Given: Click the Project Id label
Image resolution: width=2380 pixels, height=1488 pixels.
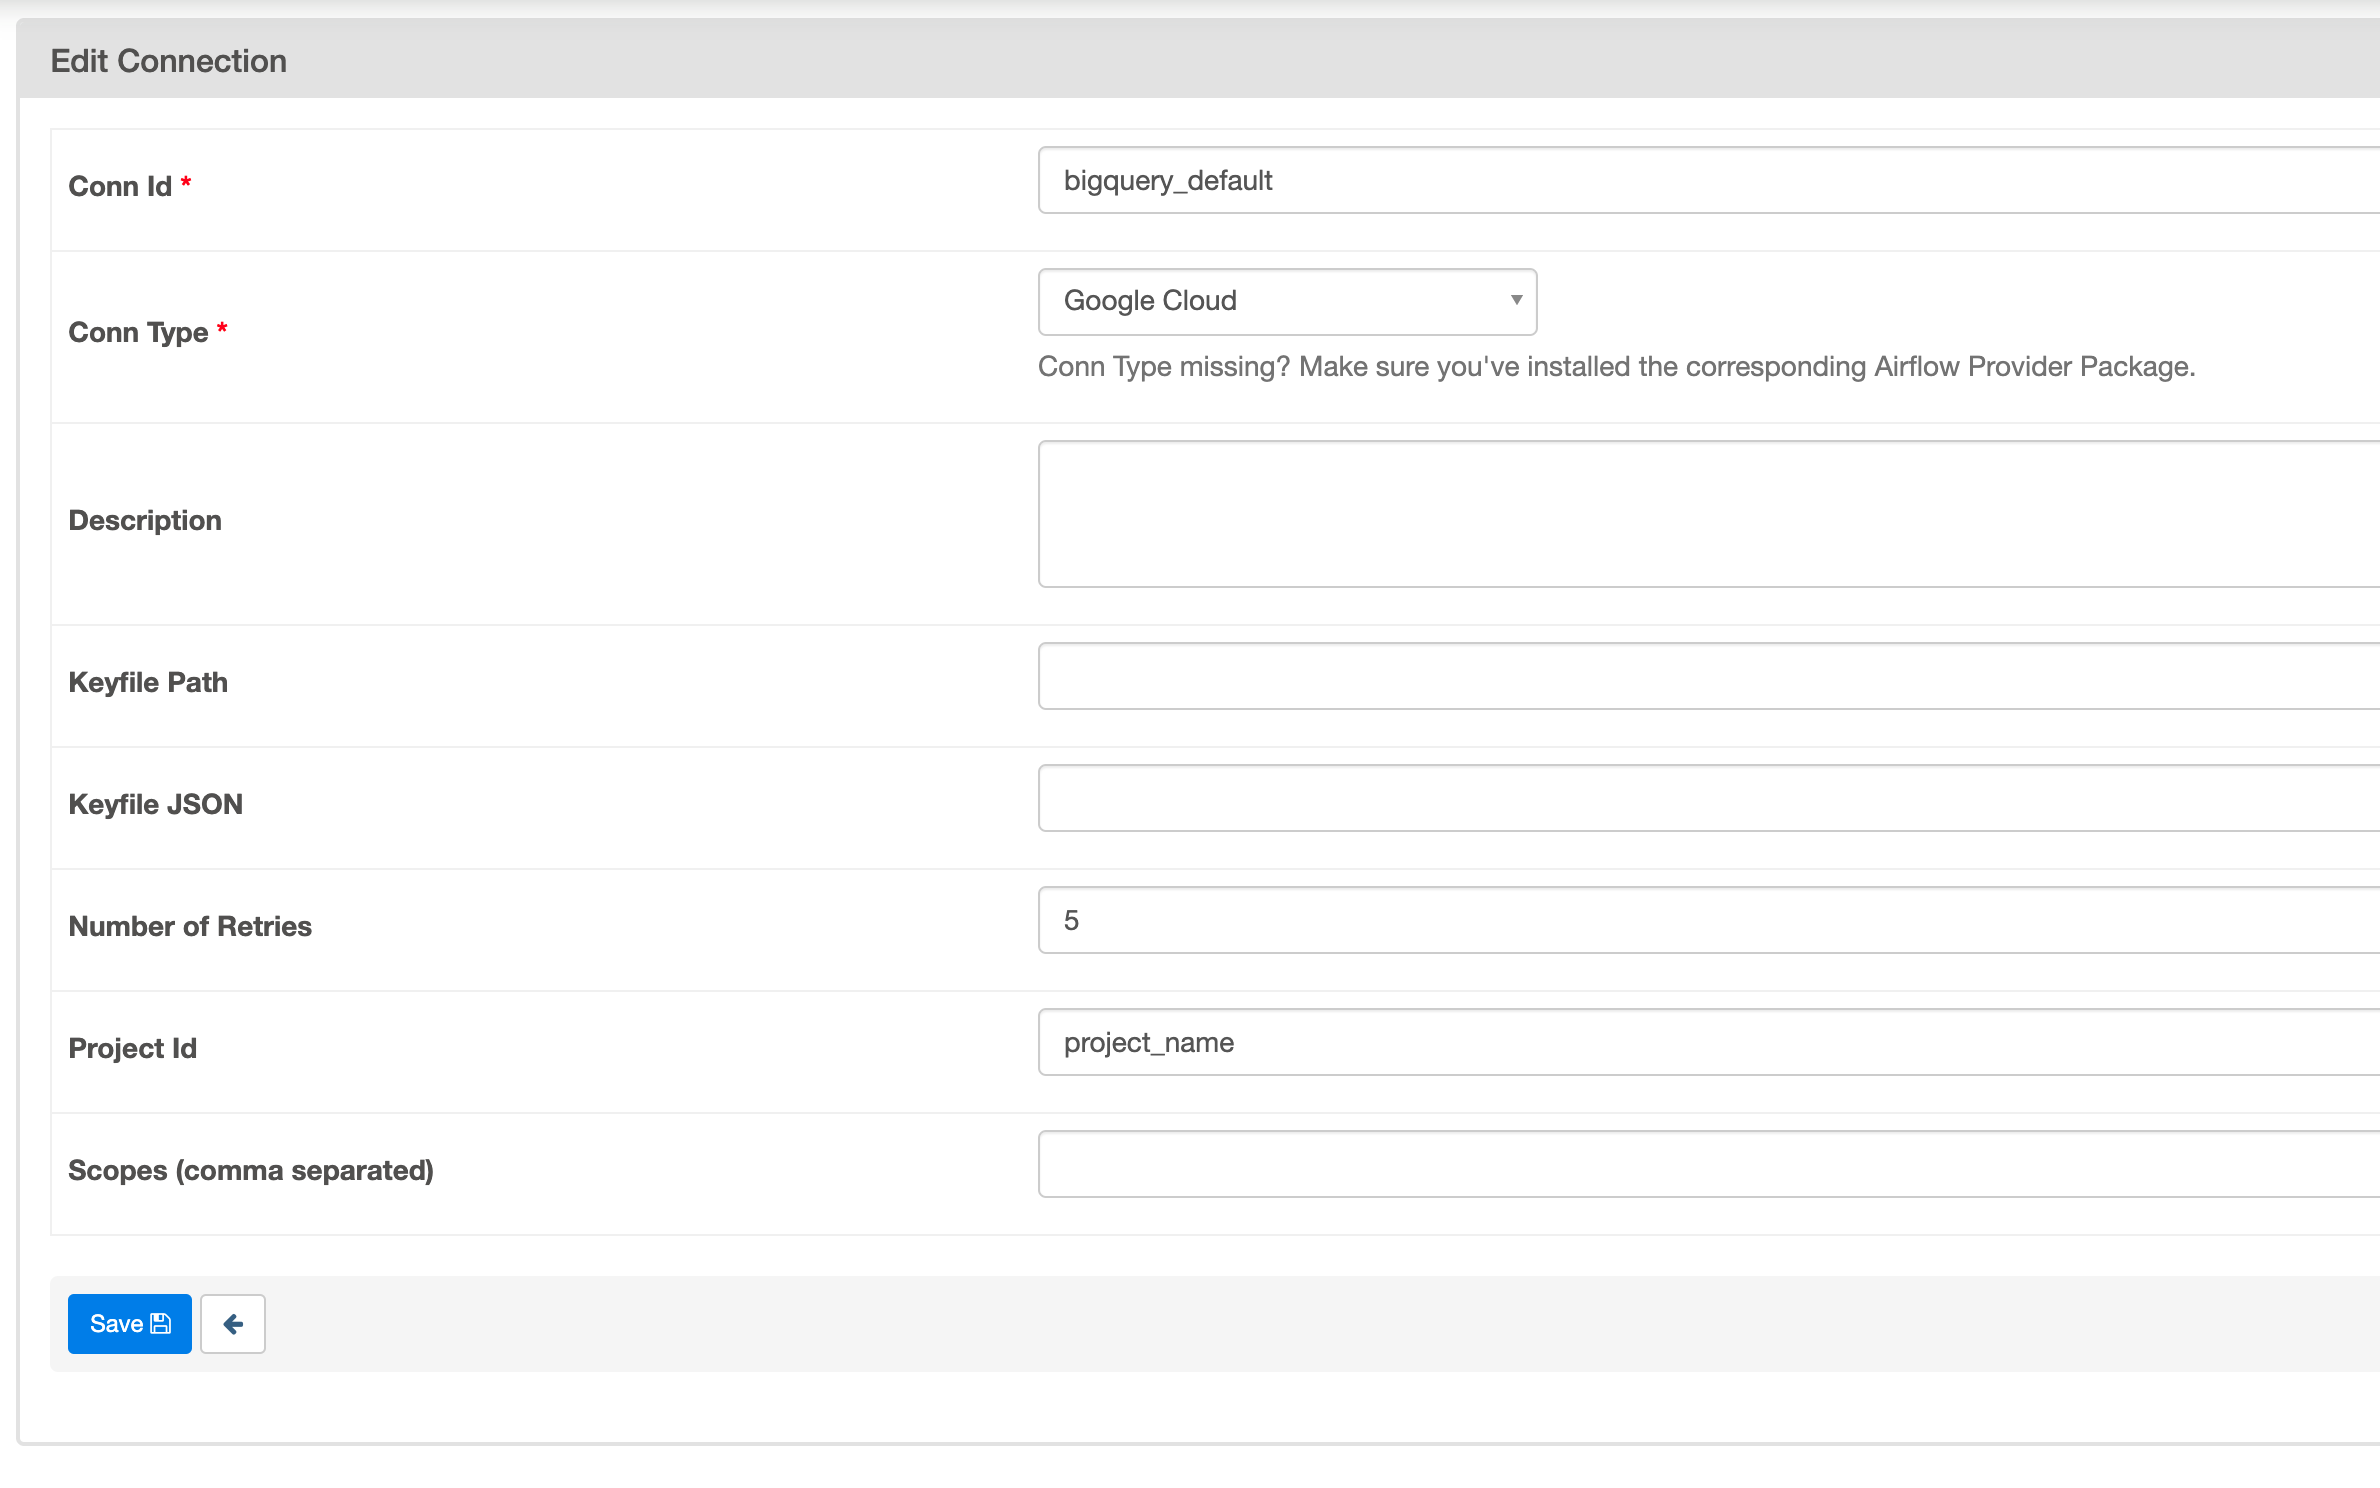Looking at the screenshot, I should click(133, 1049).
